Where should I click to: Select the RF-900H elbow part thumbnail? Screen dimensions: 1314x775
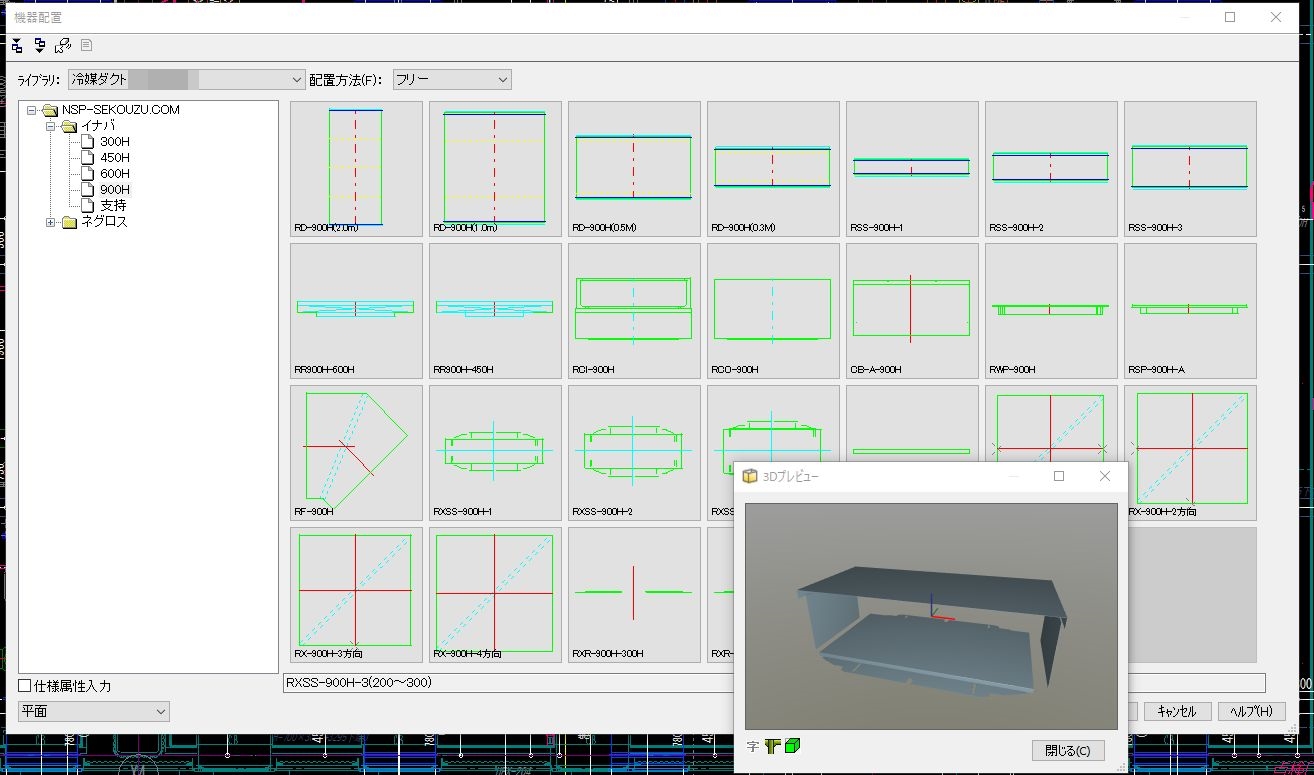pyautogui.click(x=356, y=452)
